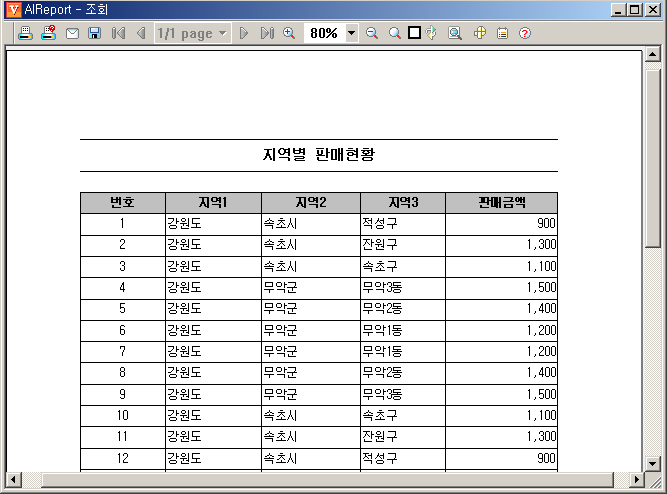Screen dimensions: 667x494
Task: Click the crosshair pan tool icon
Action: click(x=480, y=33)
